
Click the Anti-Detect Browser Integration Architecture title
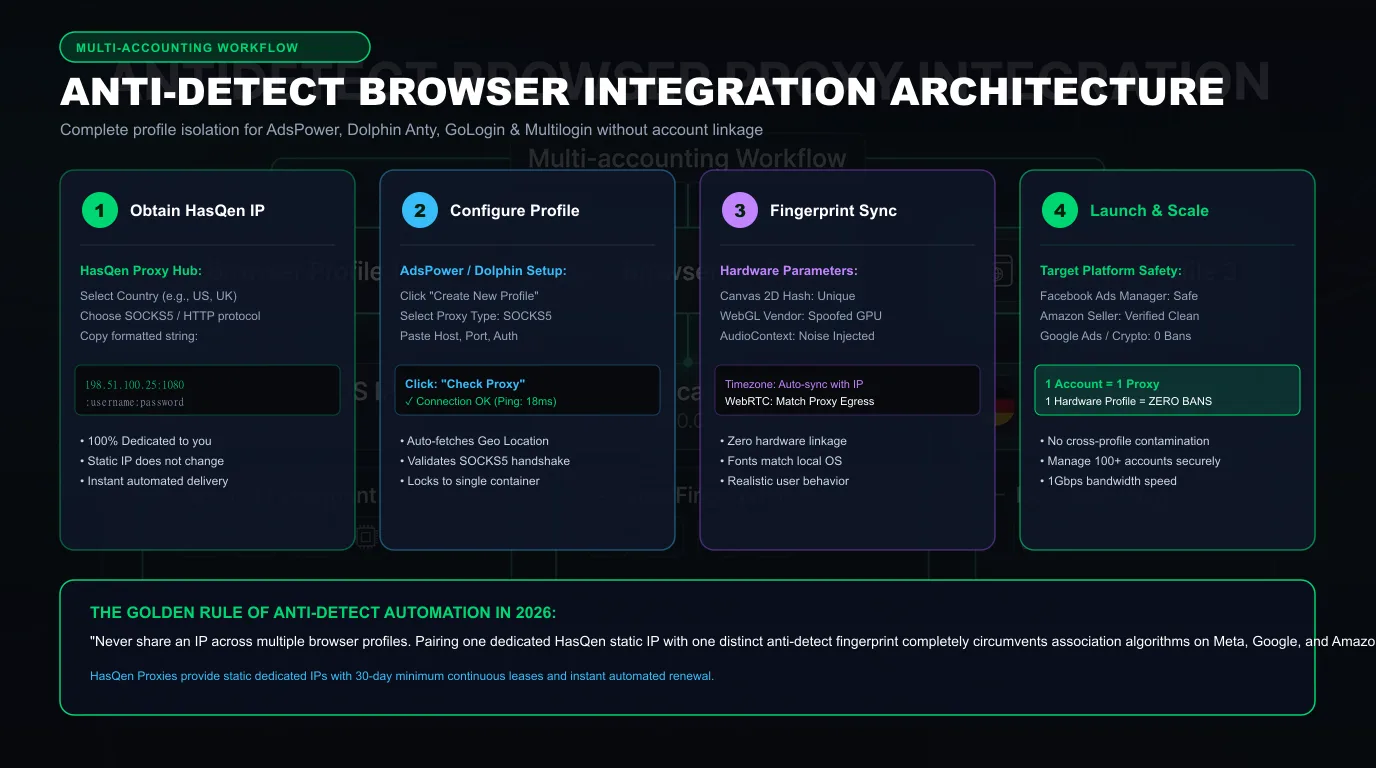pyautogui.click(x=642, y=91)
